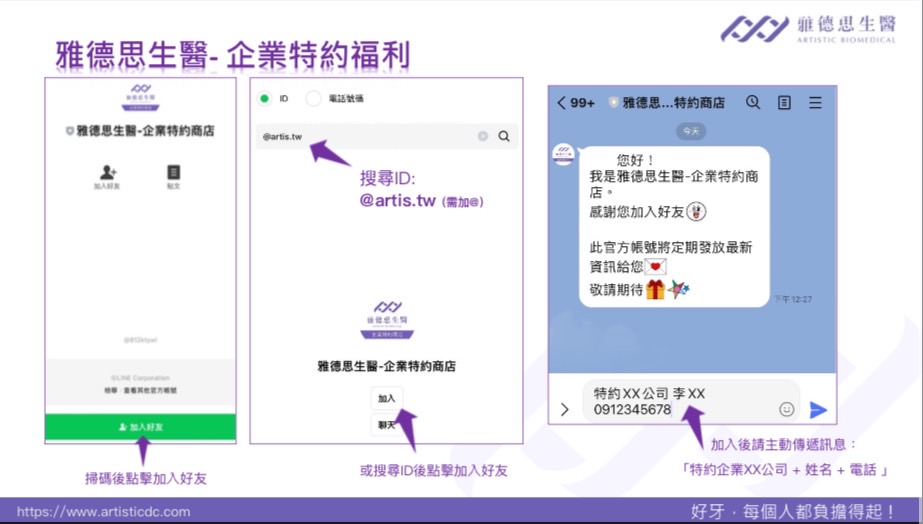The width and height of the screenshot is (923, 524).
Task: Click the 加入 button under search result
Action: point(387,399)
